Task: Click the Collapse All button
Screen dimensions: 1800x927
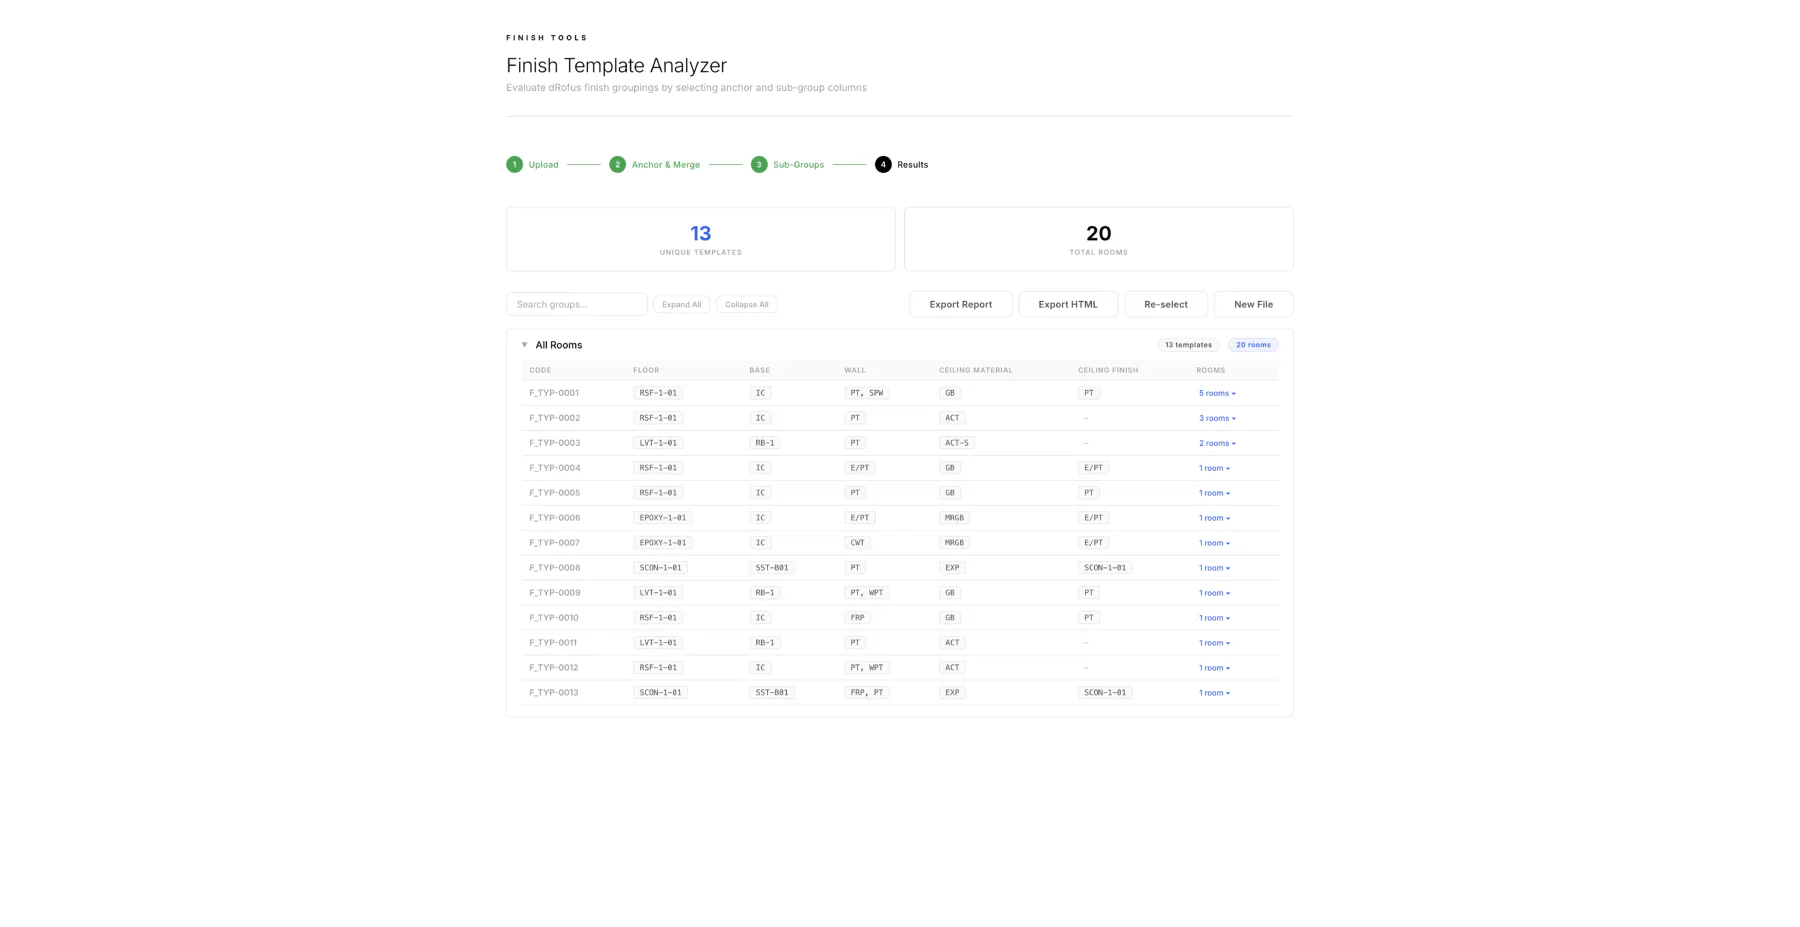Action: click(x=746, y=304)
